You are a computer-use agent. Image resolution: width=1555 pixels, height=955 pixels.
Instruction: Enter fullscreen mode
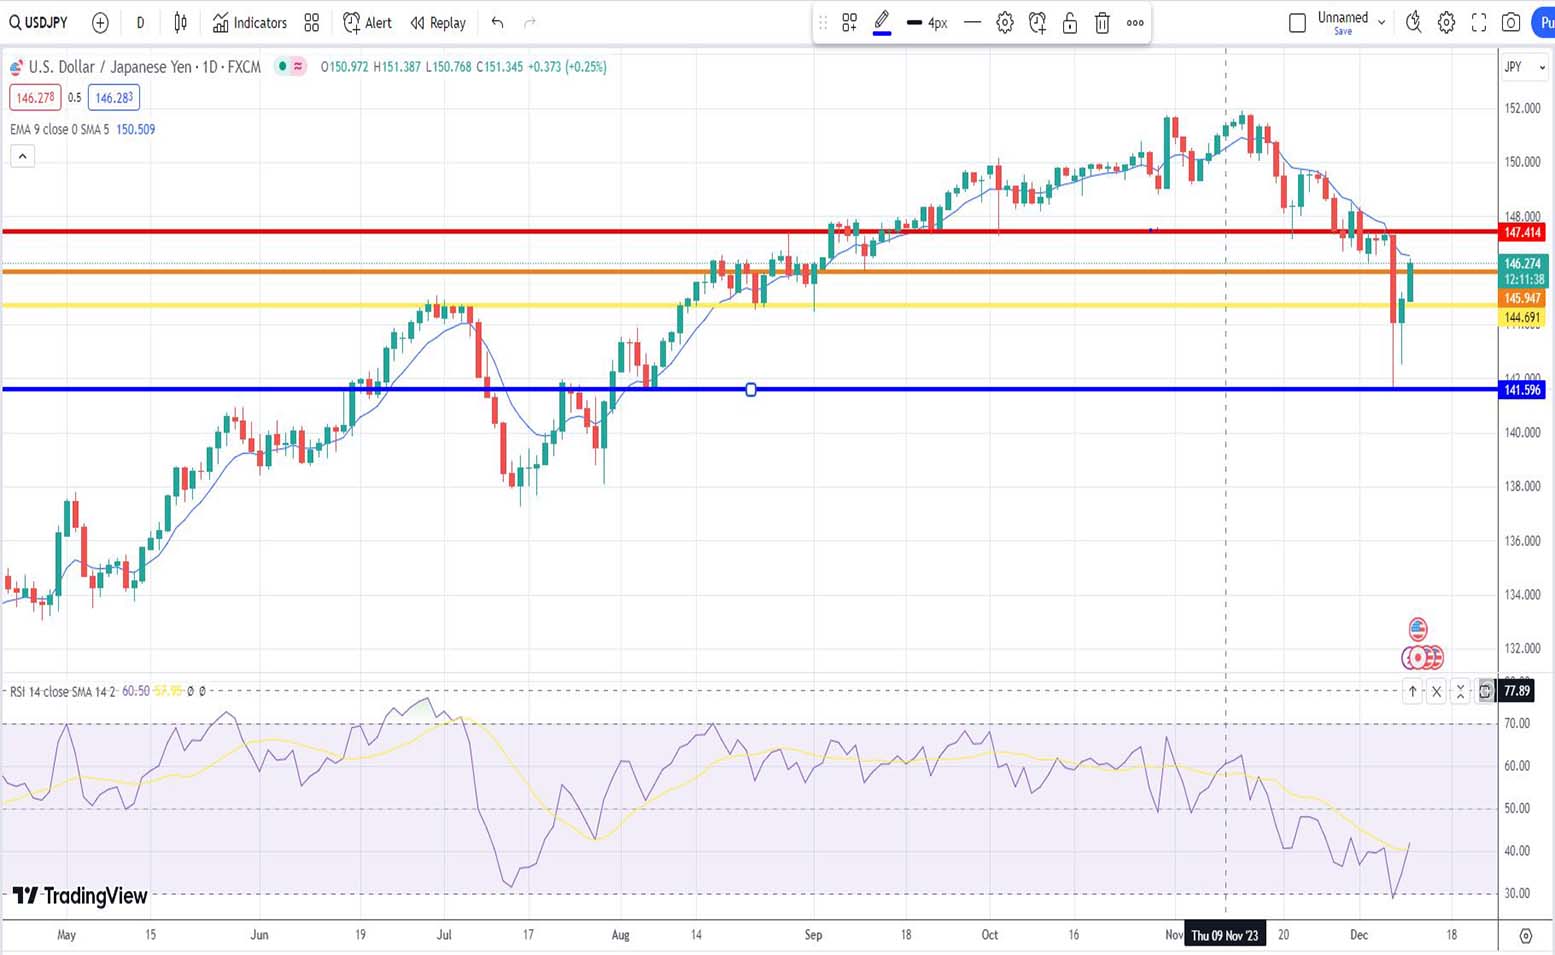pyautogui.click(x=1479, y=22)
